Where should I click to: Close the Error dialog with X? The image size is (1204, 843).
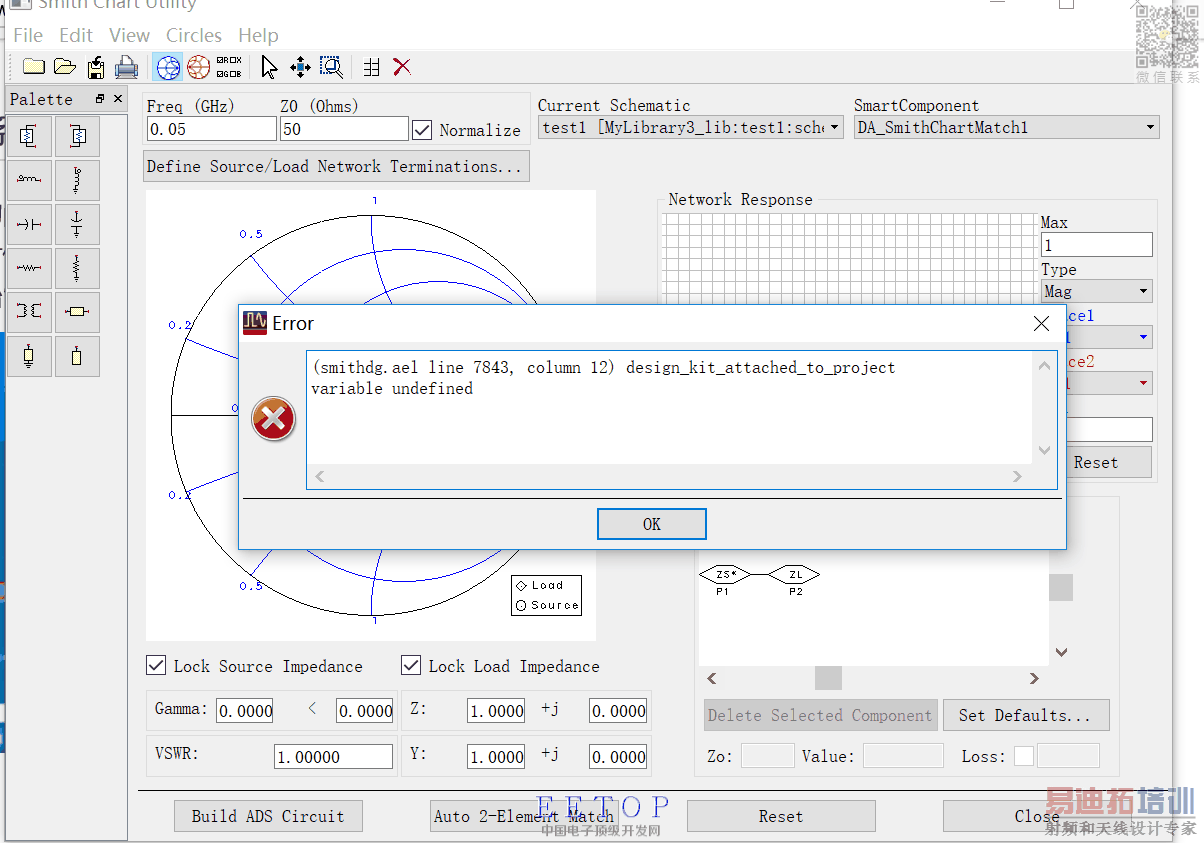[x=1041, y=324]
